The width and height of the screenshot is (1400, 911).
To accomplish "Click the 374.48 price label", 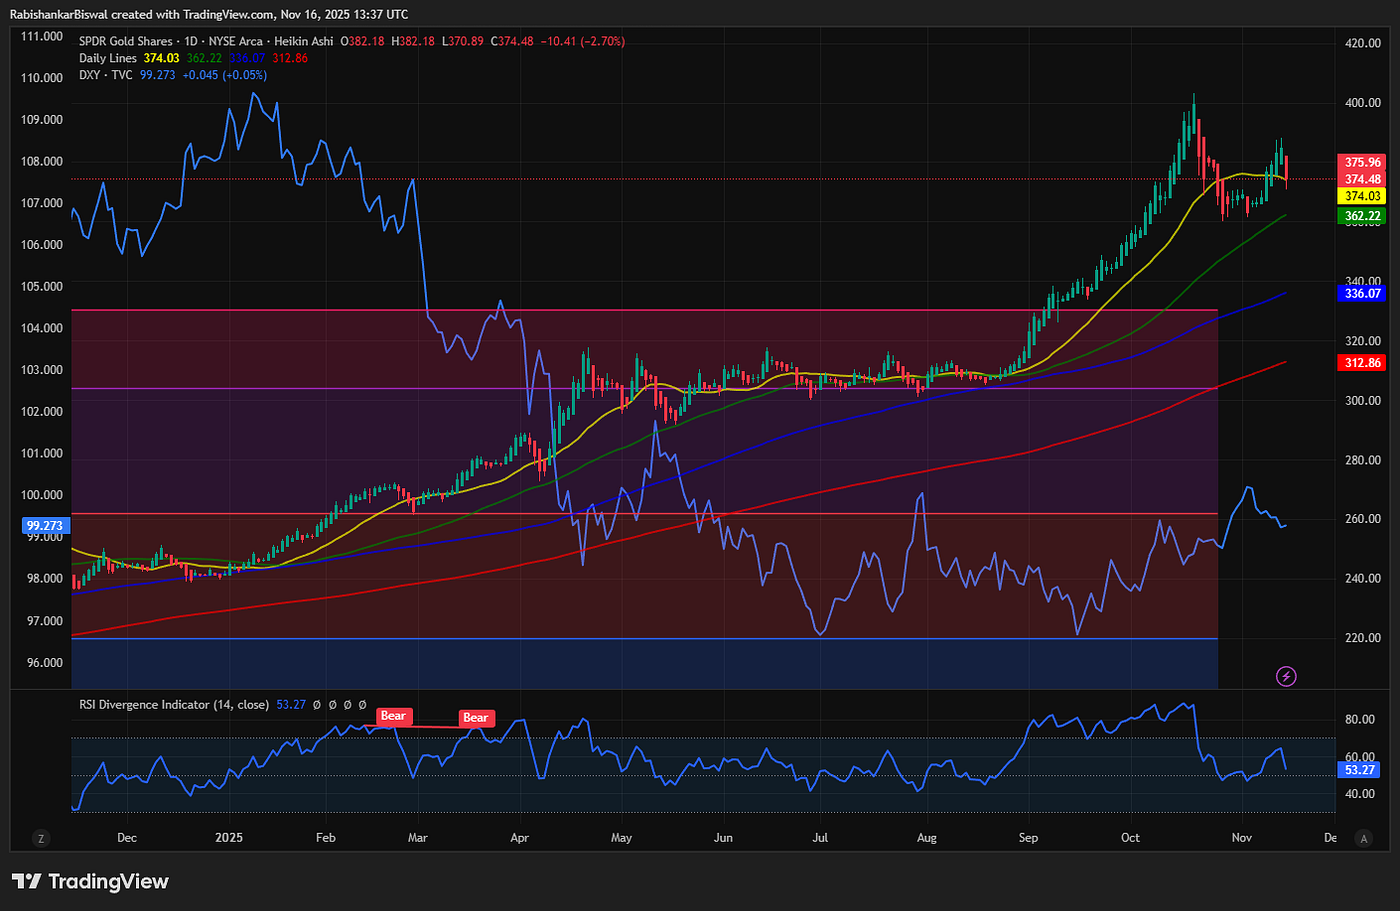I will [1362, 180].
